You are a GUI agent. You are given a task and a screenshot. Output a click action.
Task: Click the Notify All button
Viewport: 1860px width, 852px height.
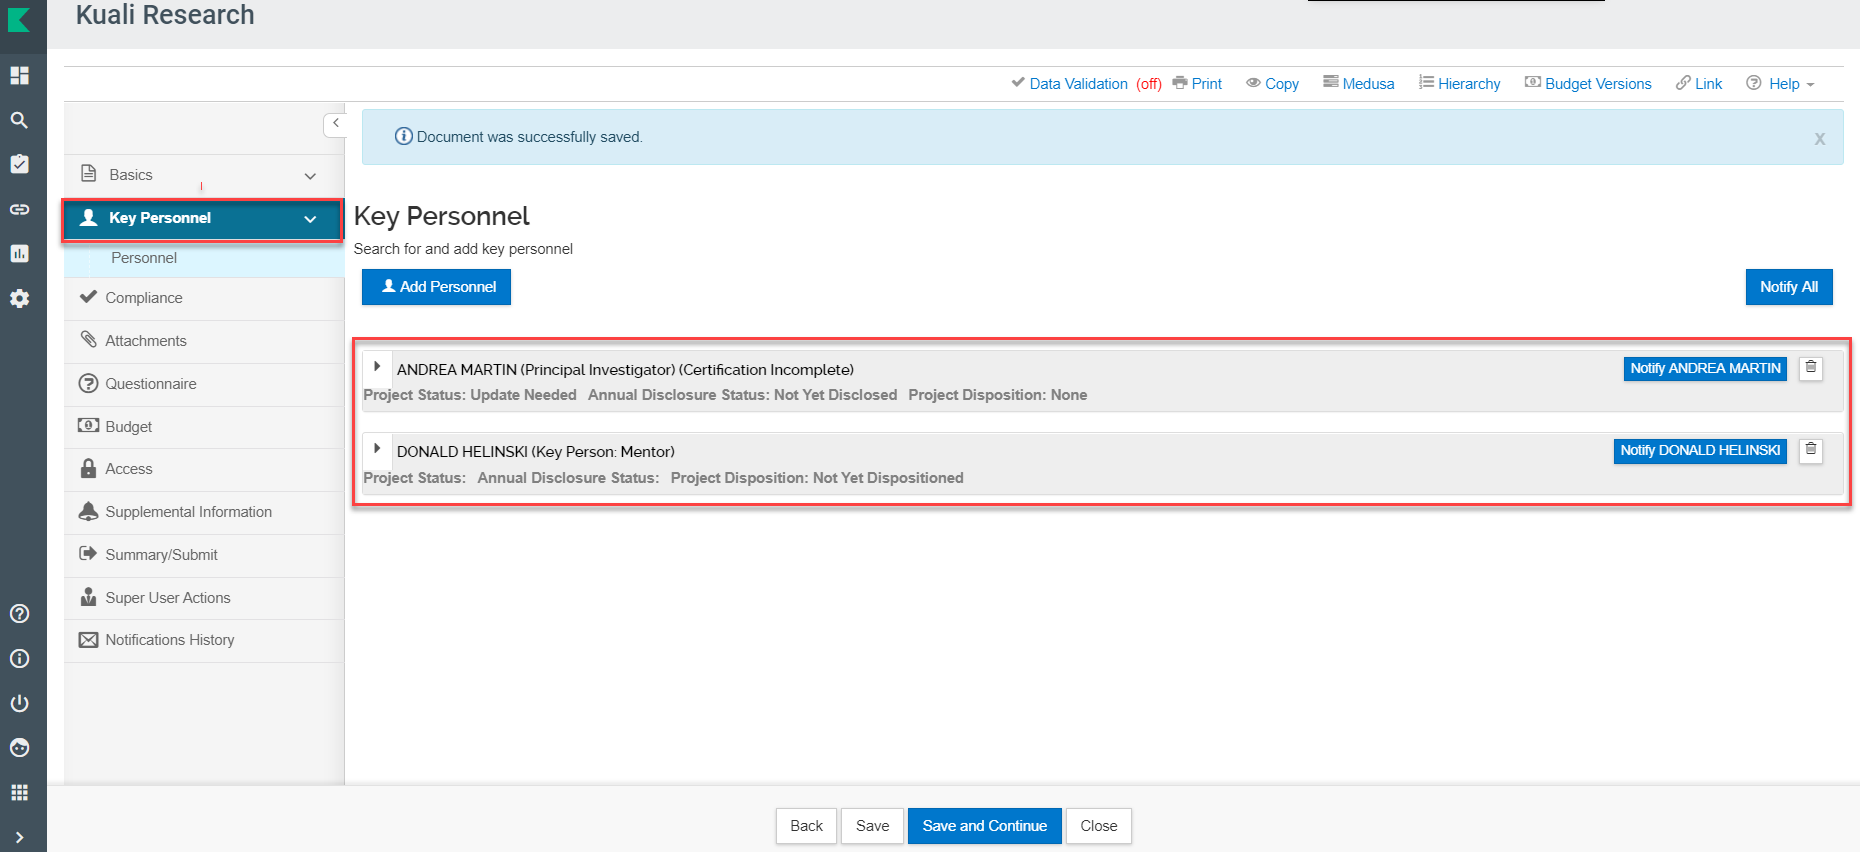[1789, 287]
